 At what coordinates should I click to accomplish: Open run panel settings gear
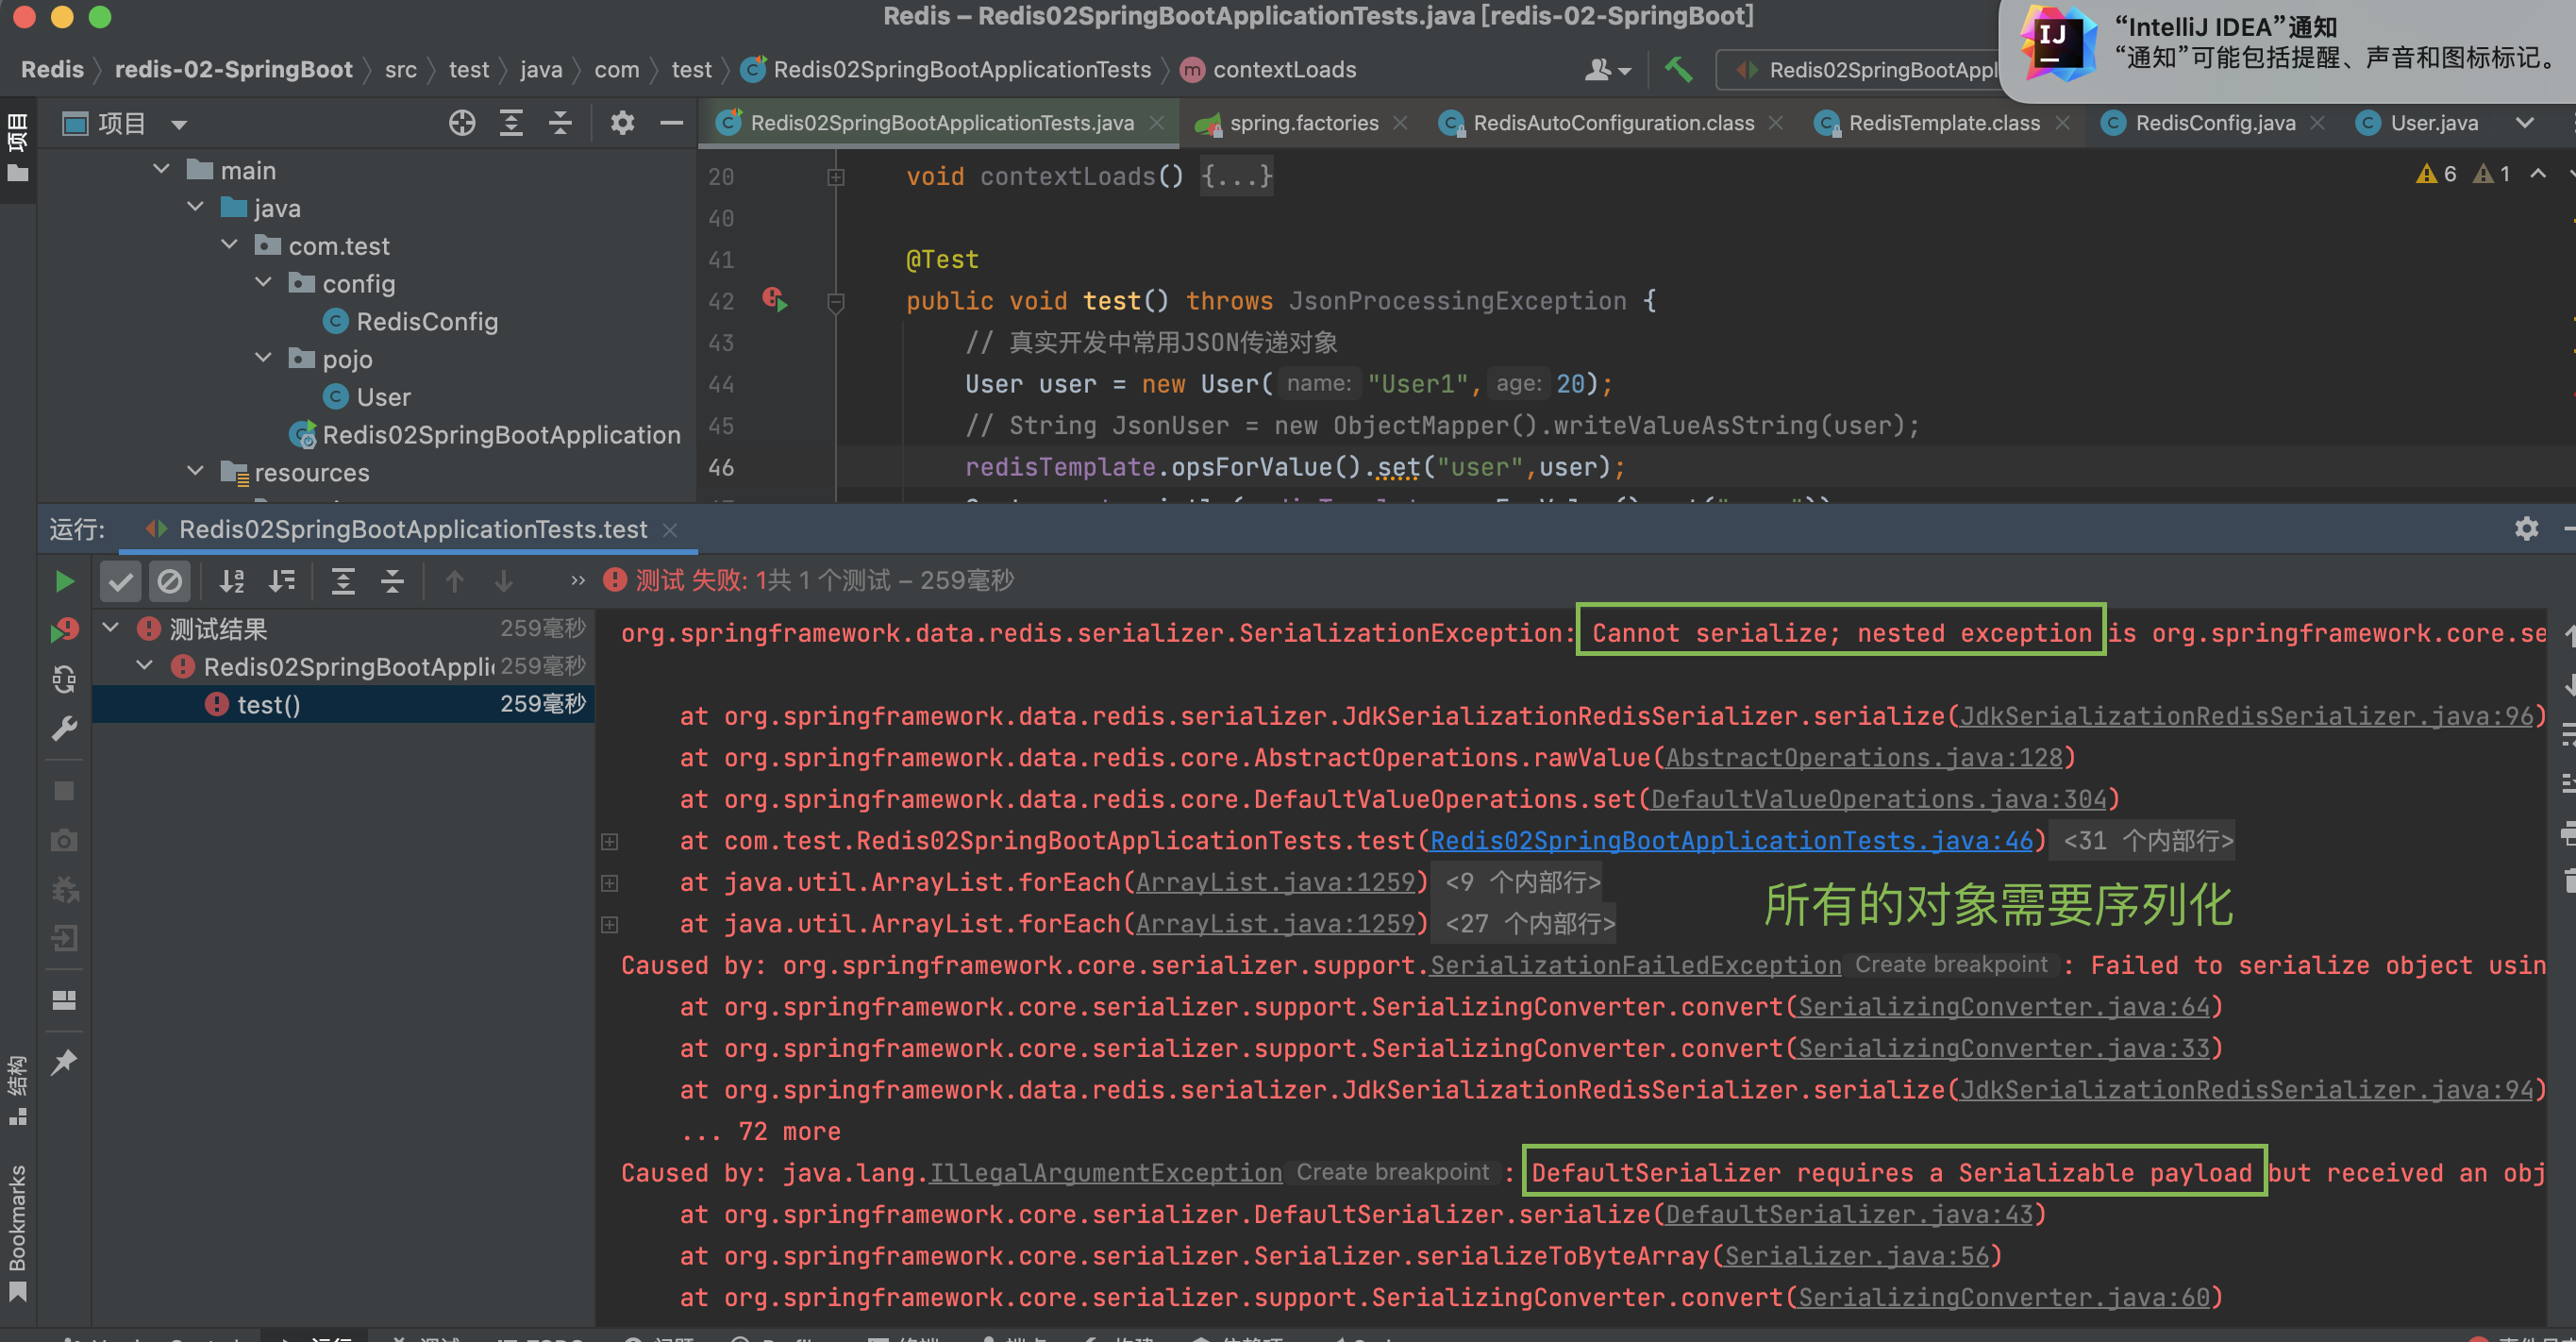coord(2526,529)
